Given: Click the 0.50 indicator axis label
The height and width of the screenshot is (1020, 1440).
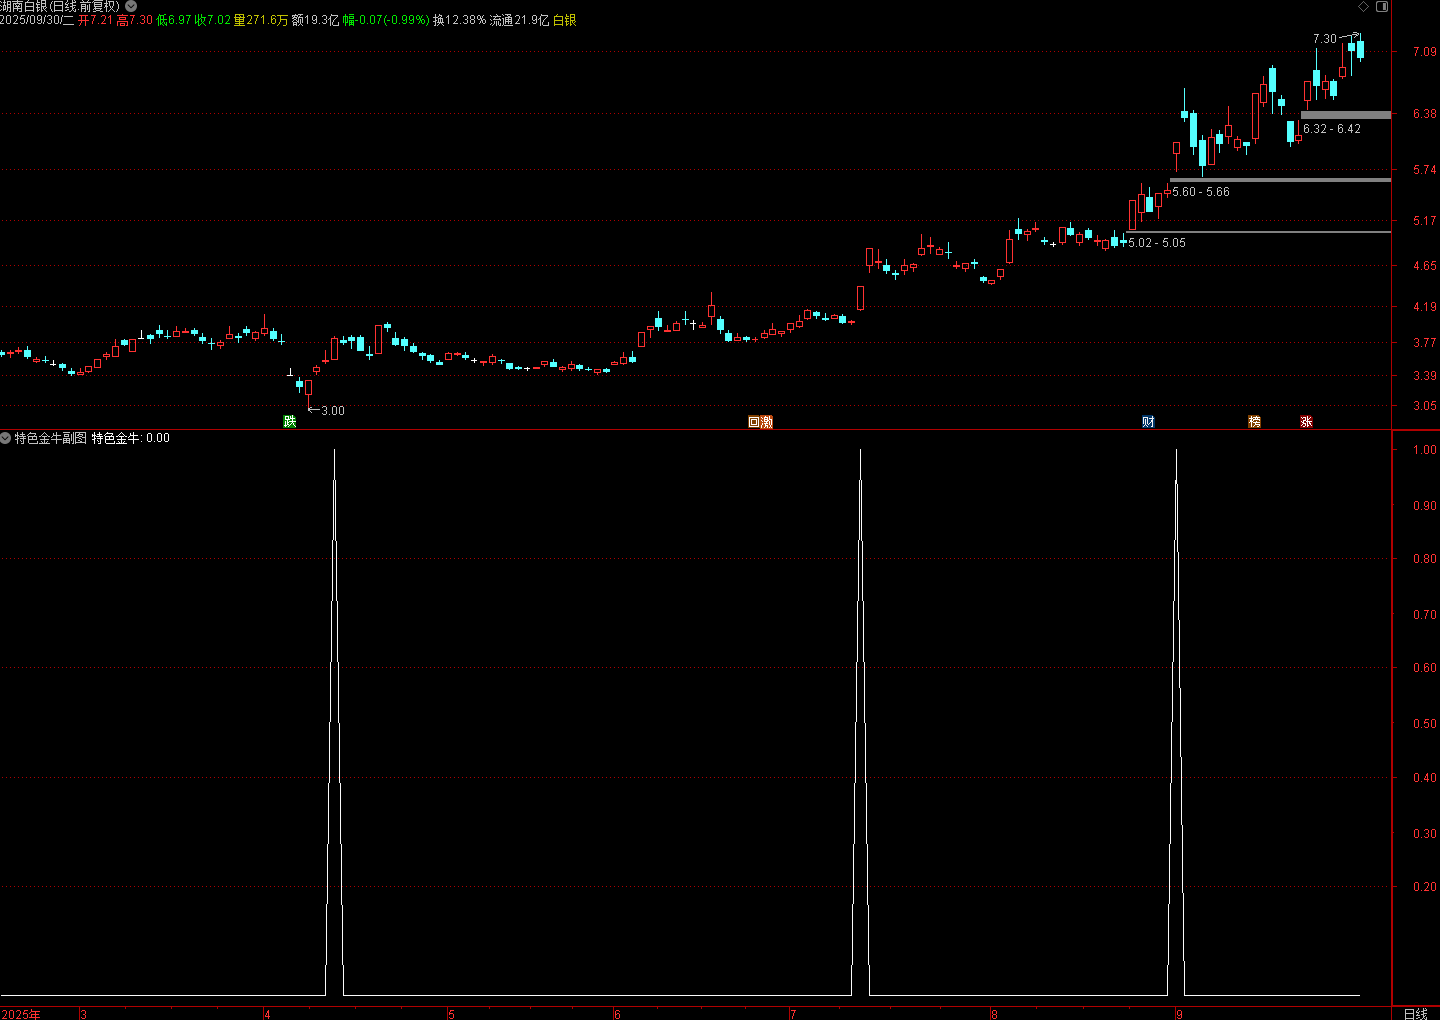Looking at the screenshot, I should coord(1425,724).
